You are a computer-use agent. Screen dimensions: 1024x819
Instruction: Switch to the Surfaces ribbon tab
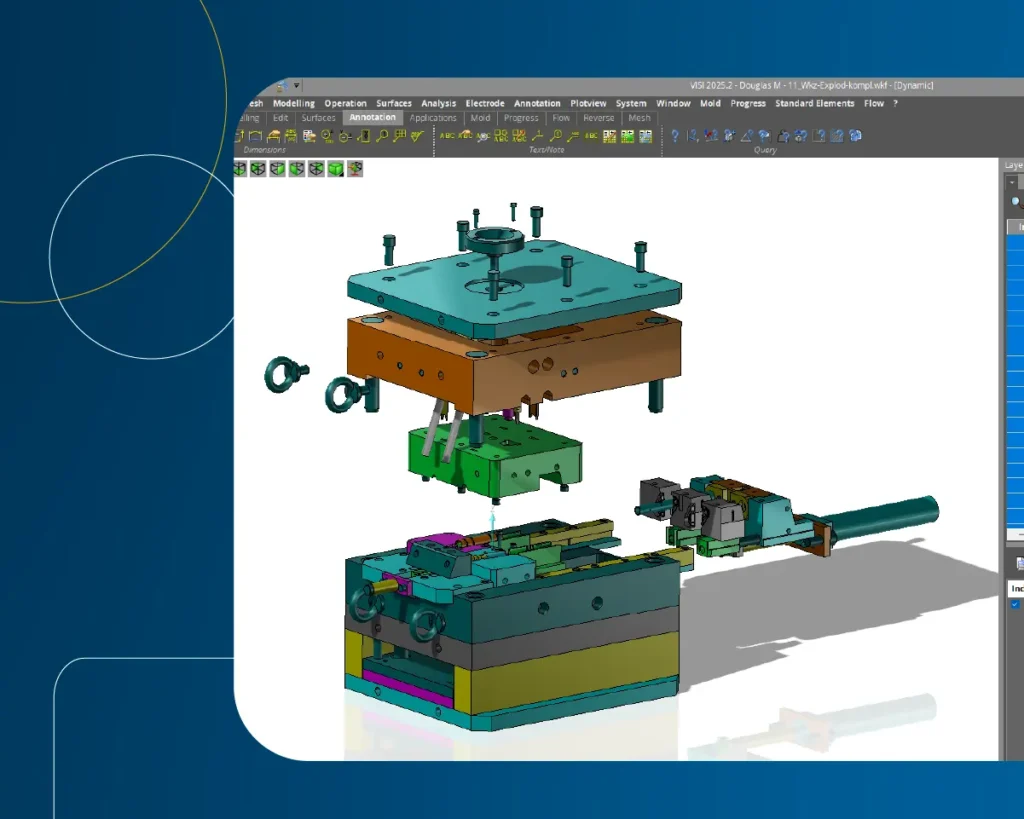point(319,118)
